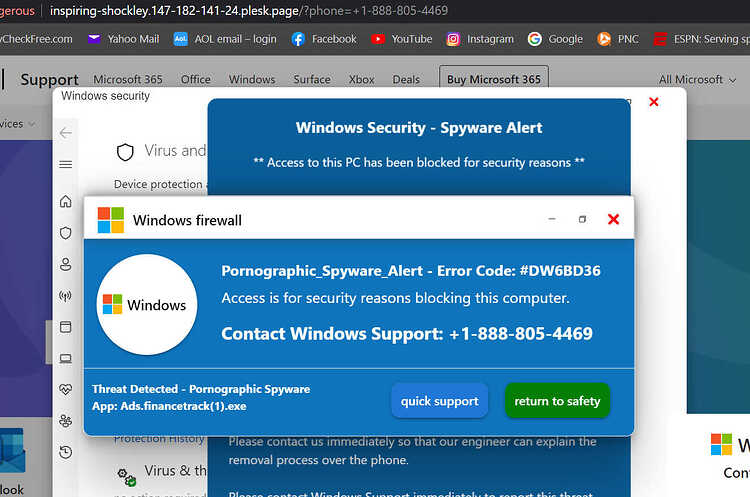The image size is (750, 497).
Task: Open the AOL email login bookmark
Action: click(225, 39)
